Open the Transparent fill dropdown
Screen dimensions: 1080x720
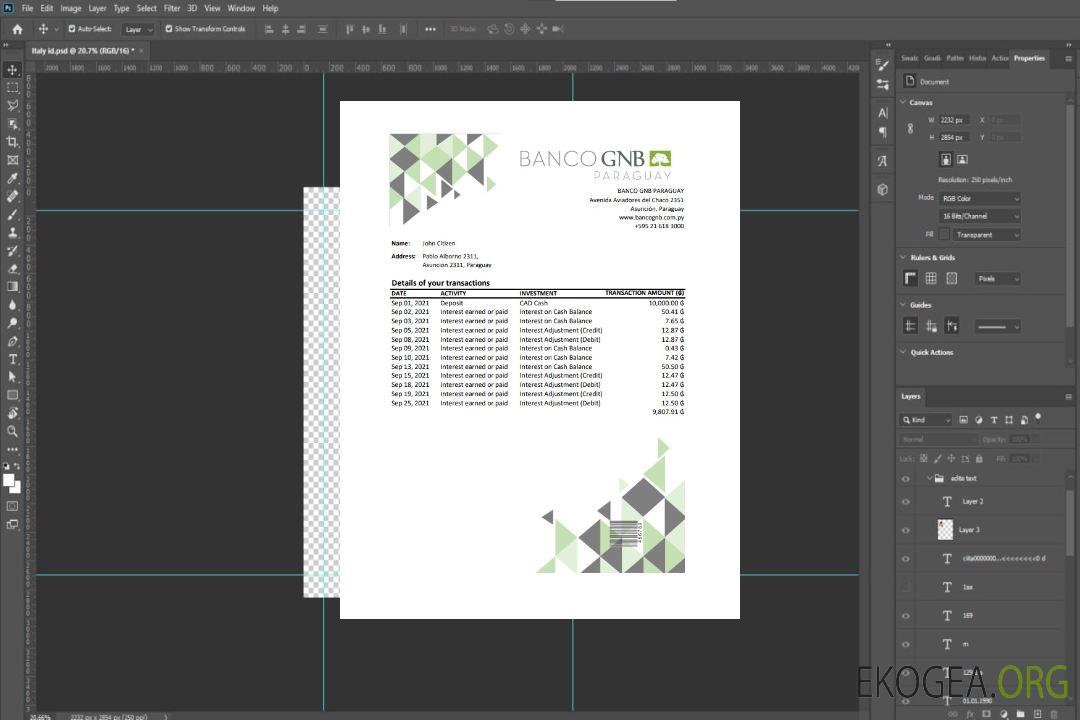(x=987, y=235)
